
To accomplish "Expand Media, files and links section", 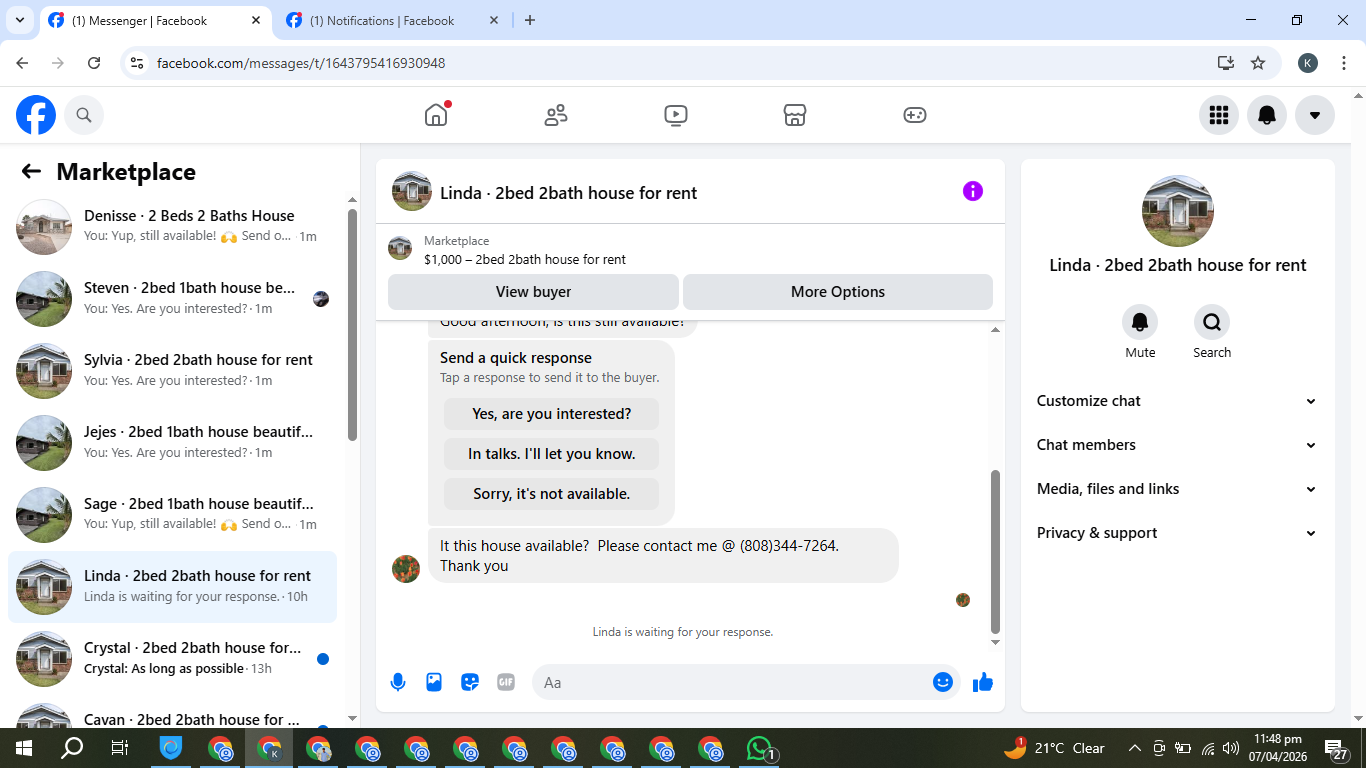I will click(1177, 489).
